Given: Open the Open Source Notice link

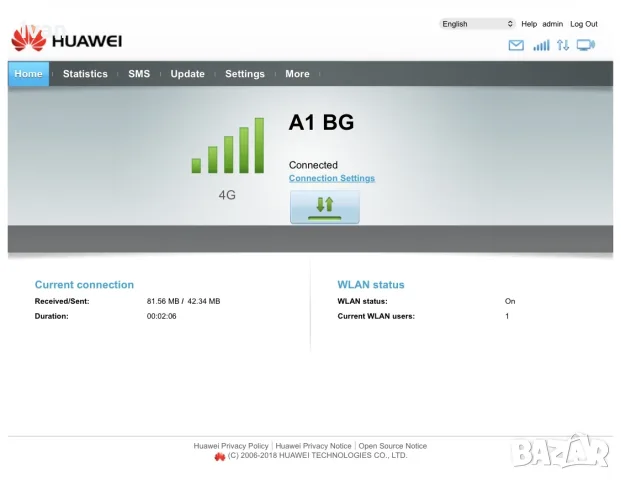Looking at the screenshot, I should (392, 446).
